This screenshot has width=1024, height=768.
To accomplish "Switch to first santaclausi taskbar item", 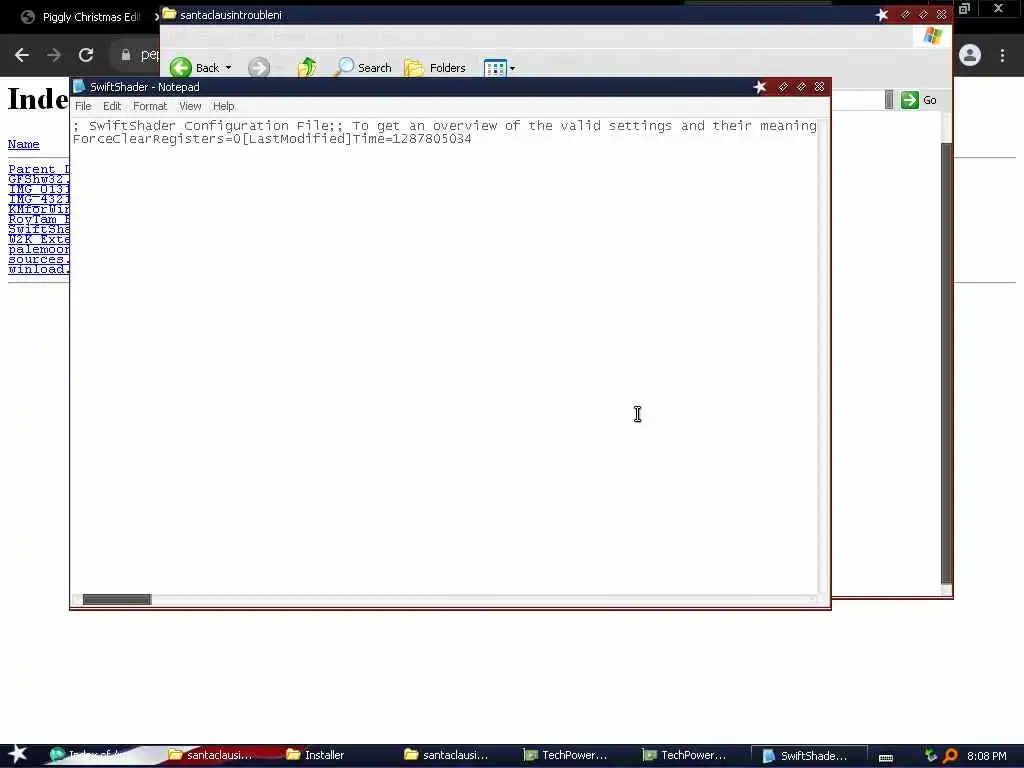I will [x=210, y=755].
